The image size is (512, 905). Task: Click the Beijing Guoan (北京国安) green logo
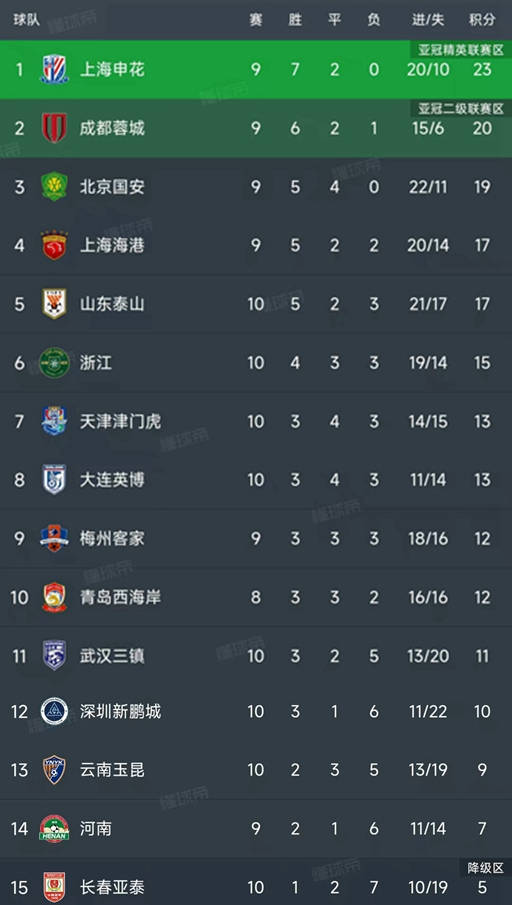pyautogui.click(x=54, y=186)
